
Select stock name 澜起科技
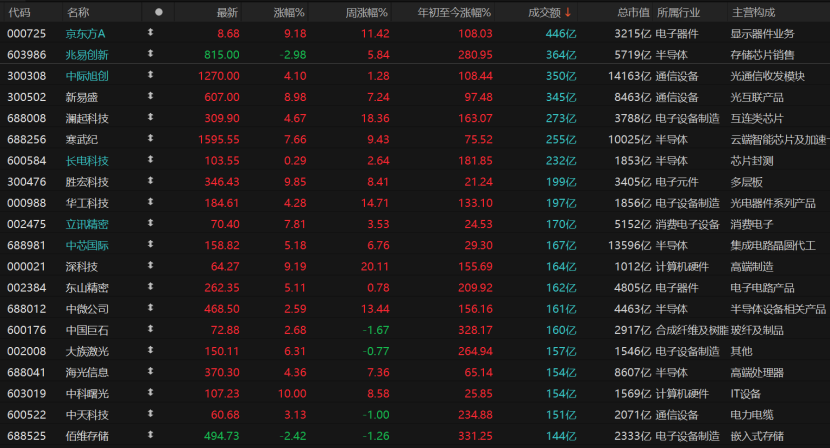(x=87, y=119)
